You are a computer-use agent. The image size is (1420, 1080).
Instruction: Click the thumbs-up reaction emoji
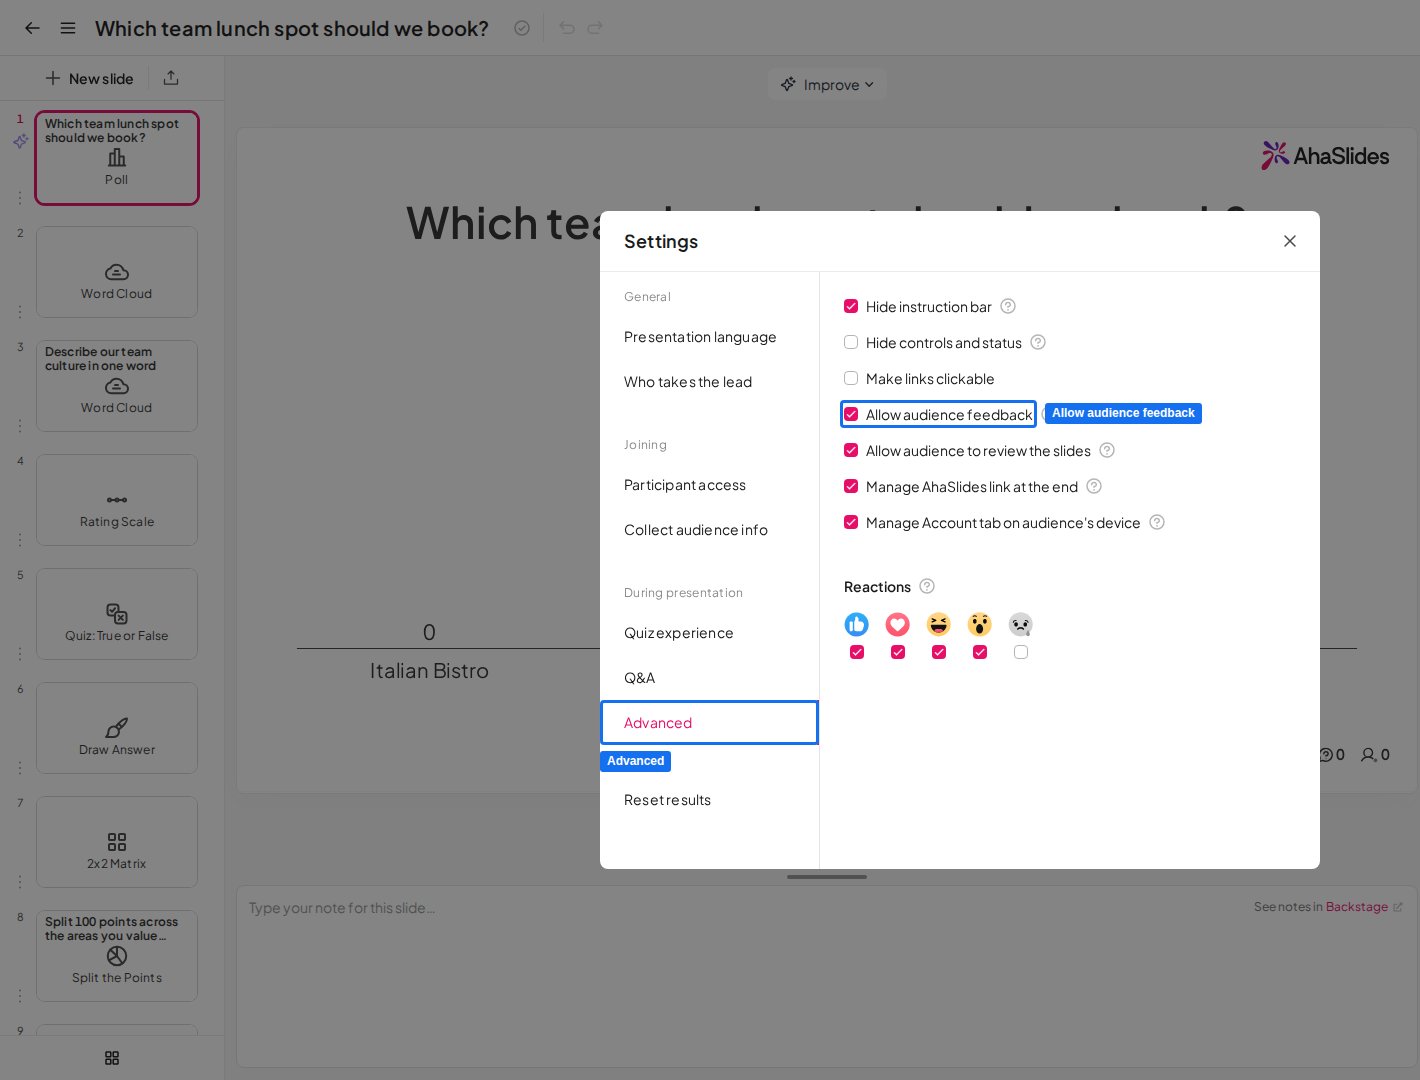[x=857, y=624]
